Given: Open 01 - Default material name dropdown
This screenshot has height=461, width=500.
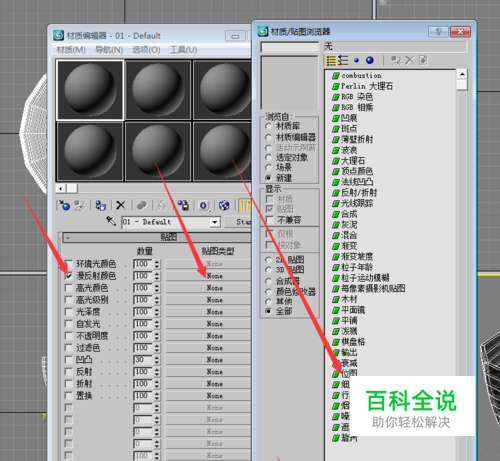Looking at the screenshot, I should (215, 222).
